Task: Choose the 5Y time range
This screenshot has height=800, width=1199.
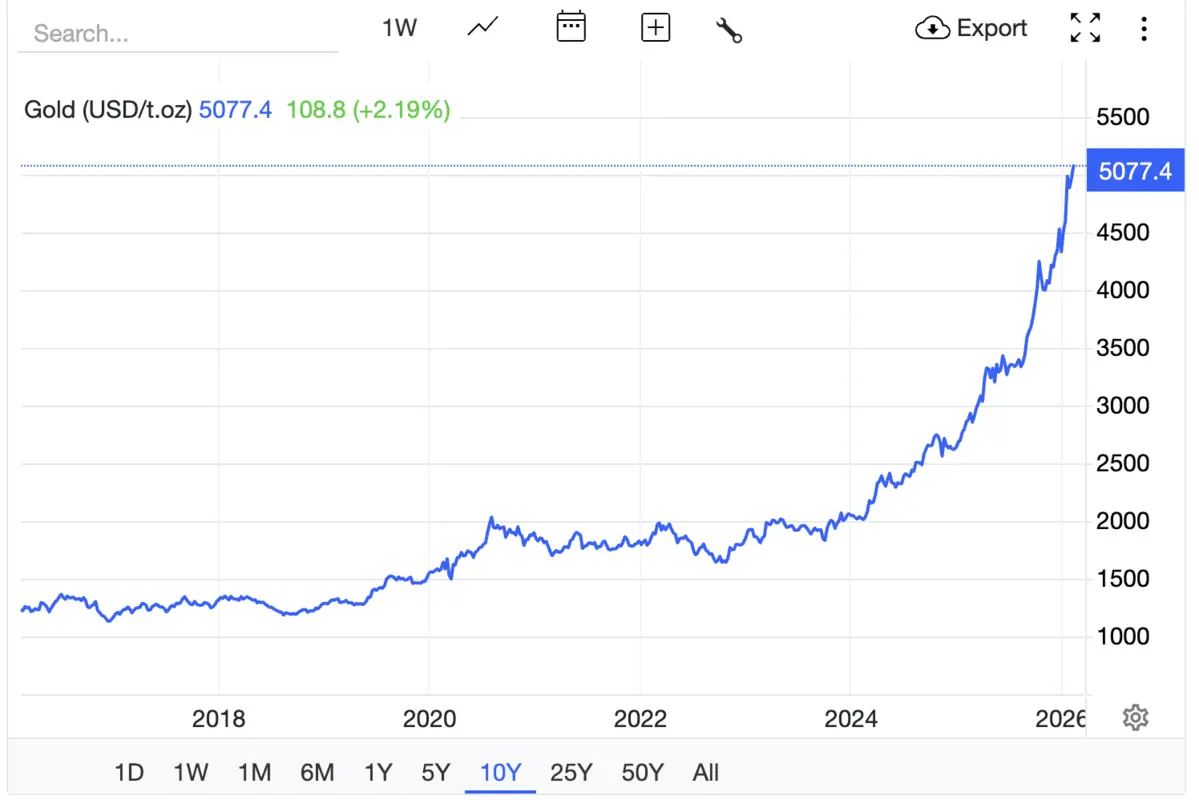Action: pyautogui.click(x=436, y=772)
